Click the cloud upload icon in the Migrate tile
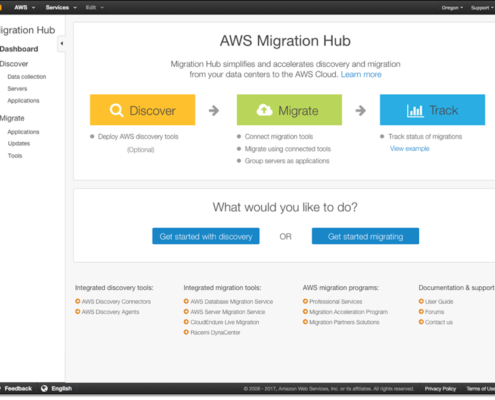Screen dimensions: 495x400 (x=264, y=110)
